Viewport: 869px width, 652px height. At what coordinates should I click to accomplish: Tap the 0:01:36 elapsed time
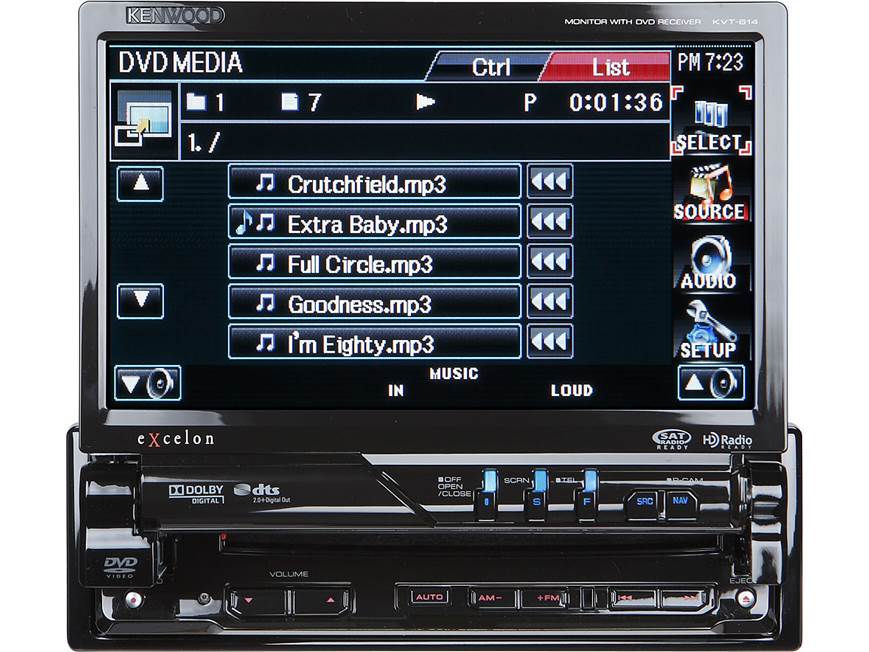(616, 103)
